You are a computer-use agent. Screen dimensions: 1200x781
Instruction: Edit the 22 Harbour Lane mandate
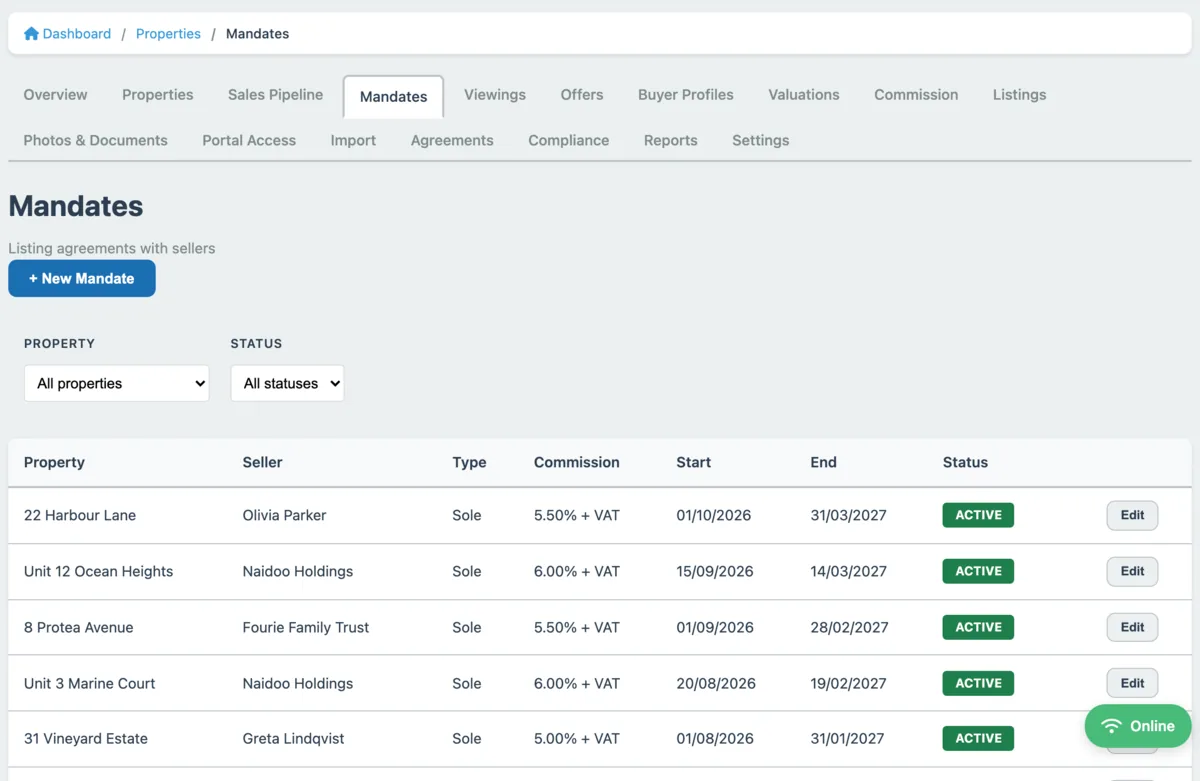[x=1132, y=516]
